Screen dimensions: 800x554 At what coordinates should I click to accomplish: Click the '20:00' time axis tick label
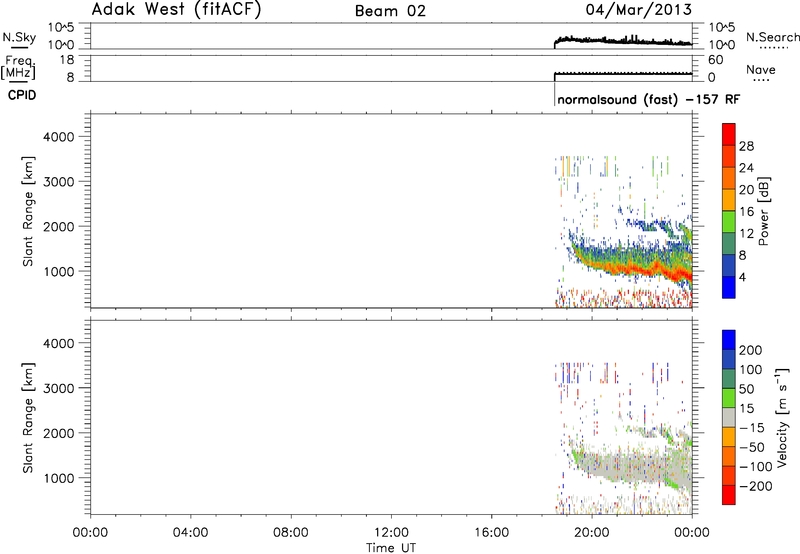592,533
